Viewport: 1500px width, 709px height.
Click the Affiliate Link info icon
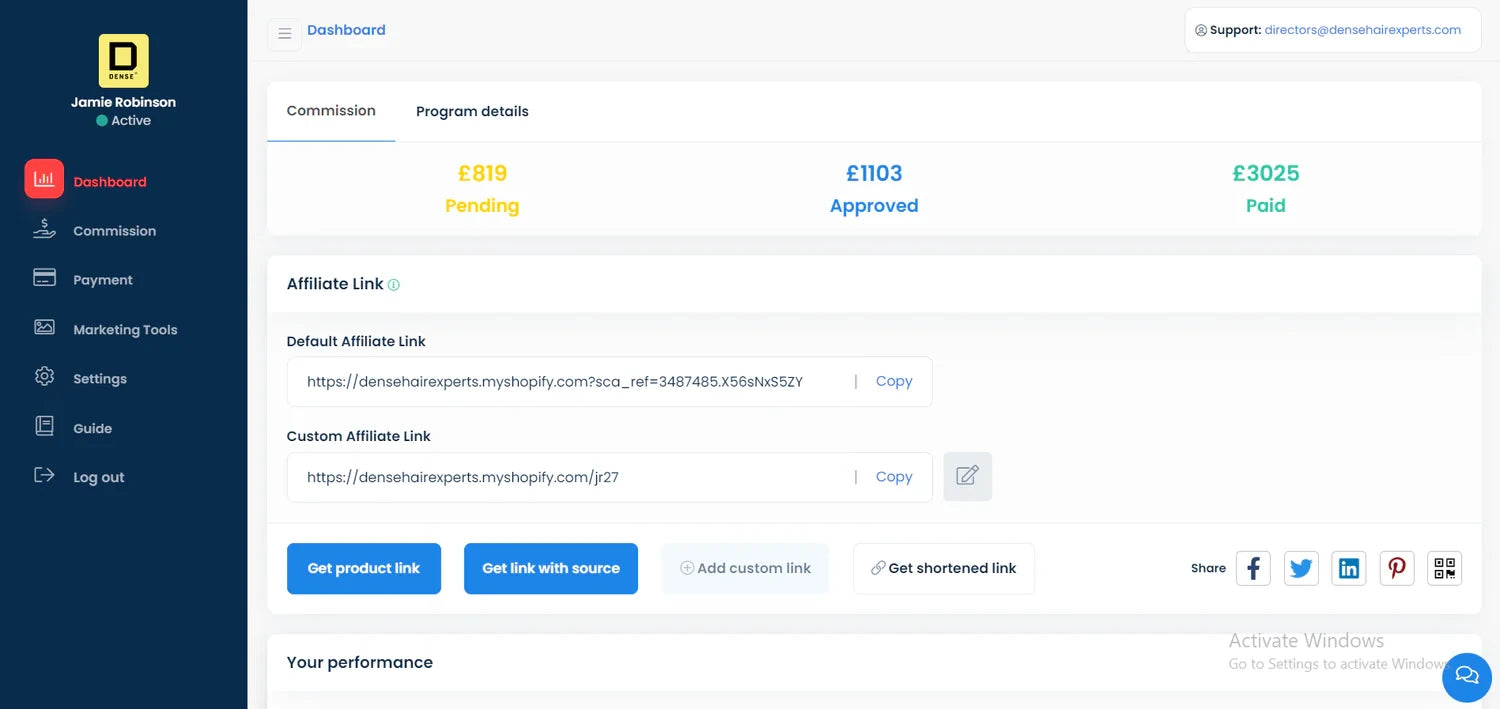394,285
